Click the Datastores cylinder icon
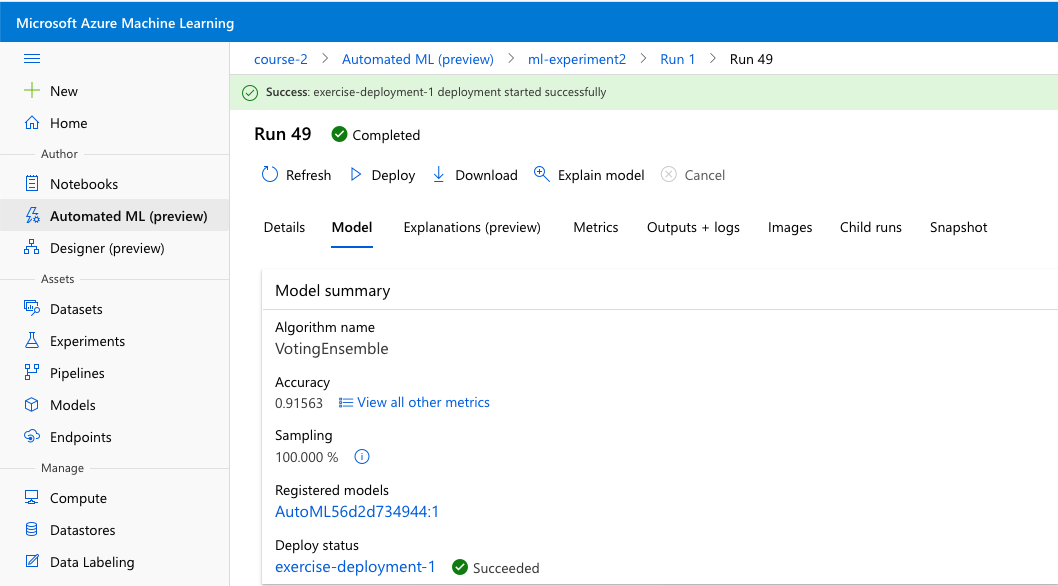This screenshot has width=1058, height=586. [32, 529]
